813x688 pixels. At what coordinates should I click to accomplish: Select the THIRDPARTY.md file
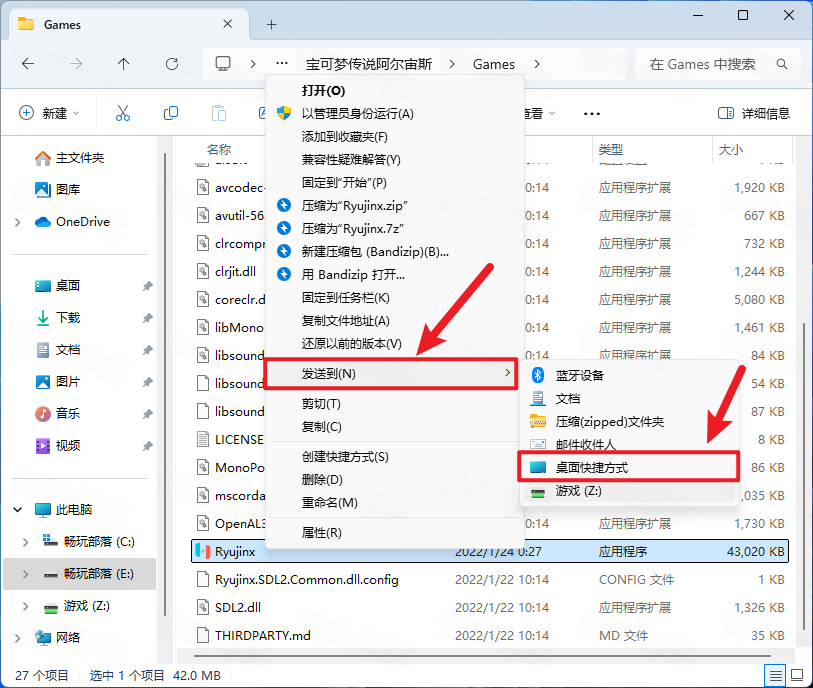click(x=489, y=635)
